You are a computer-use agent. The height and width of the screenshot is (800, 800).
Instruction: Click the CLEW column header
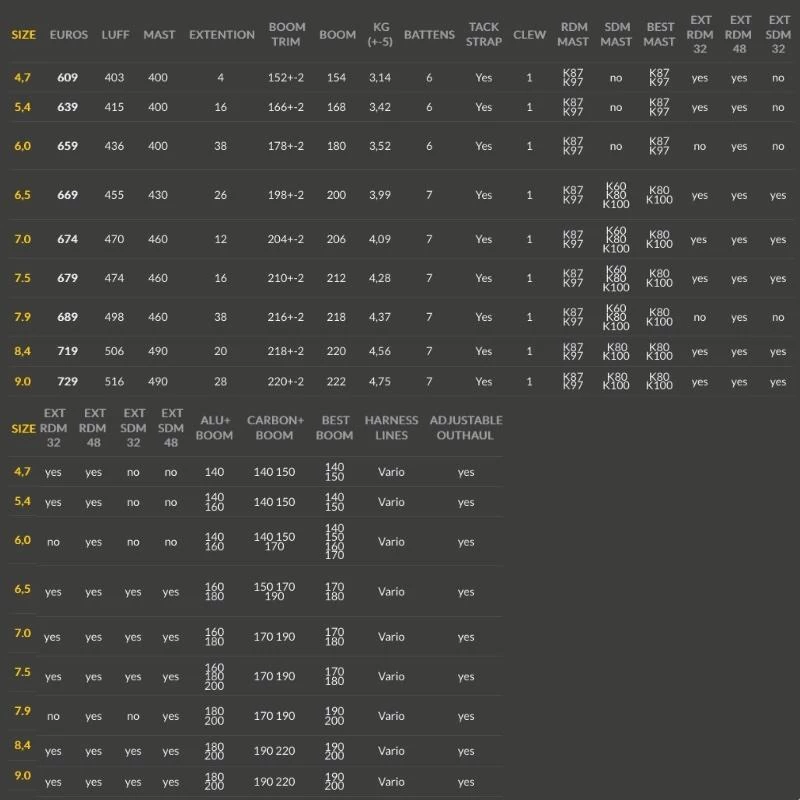click(x=529, y=35)
